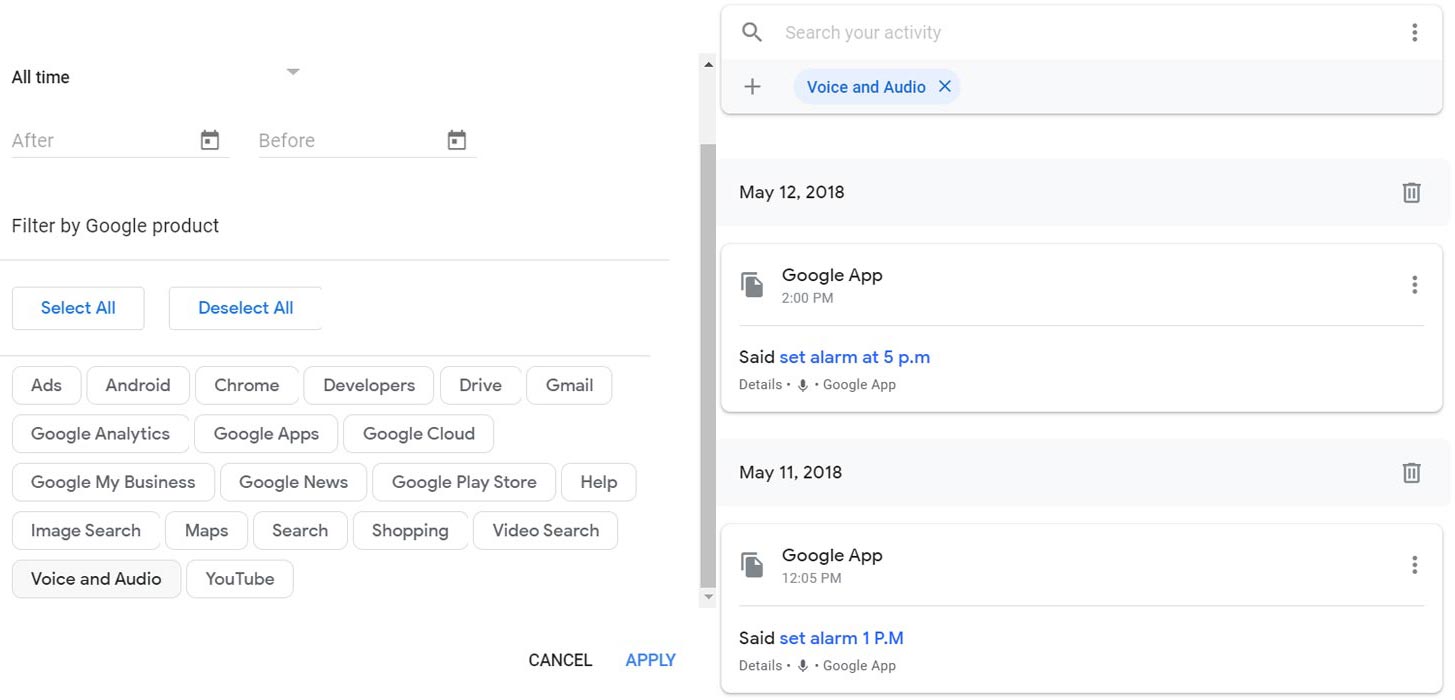Toggle the Developers product filter

pos(369,385)
